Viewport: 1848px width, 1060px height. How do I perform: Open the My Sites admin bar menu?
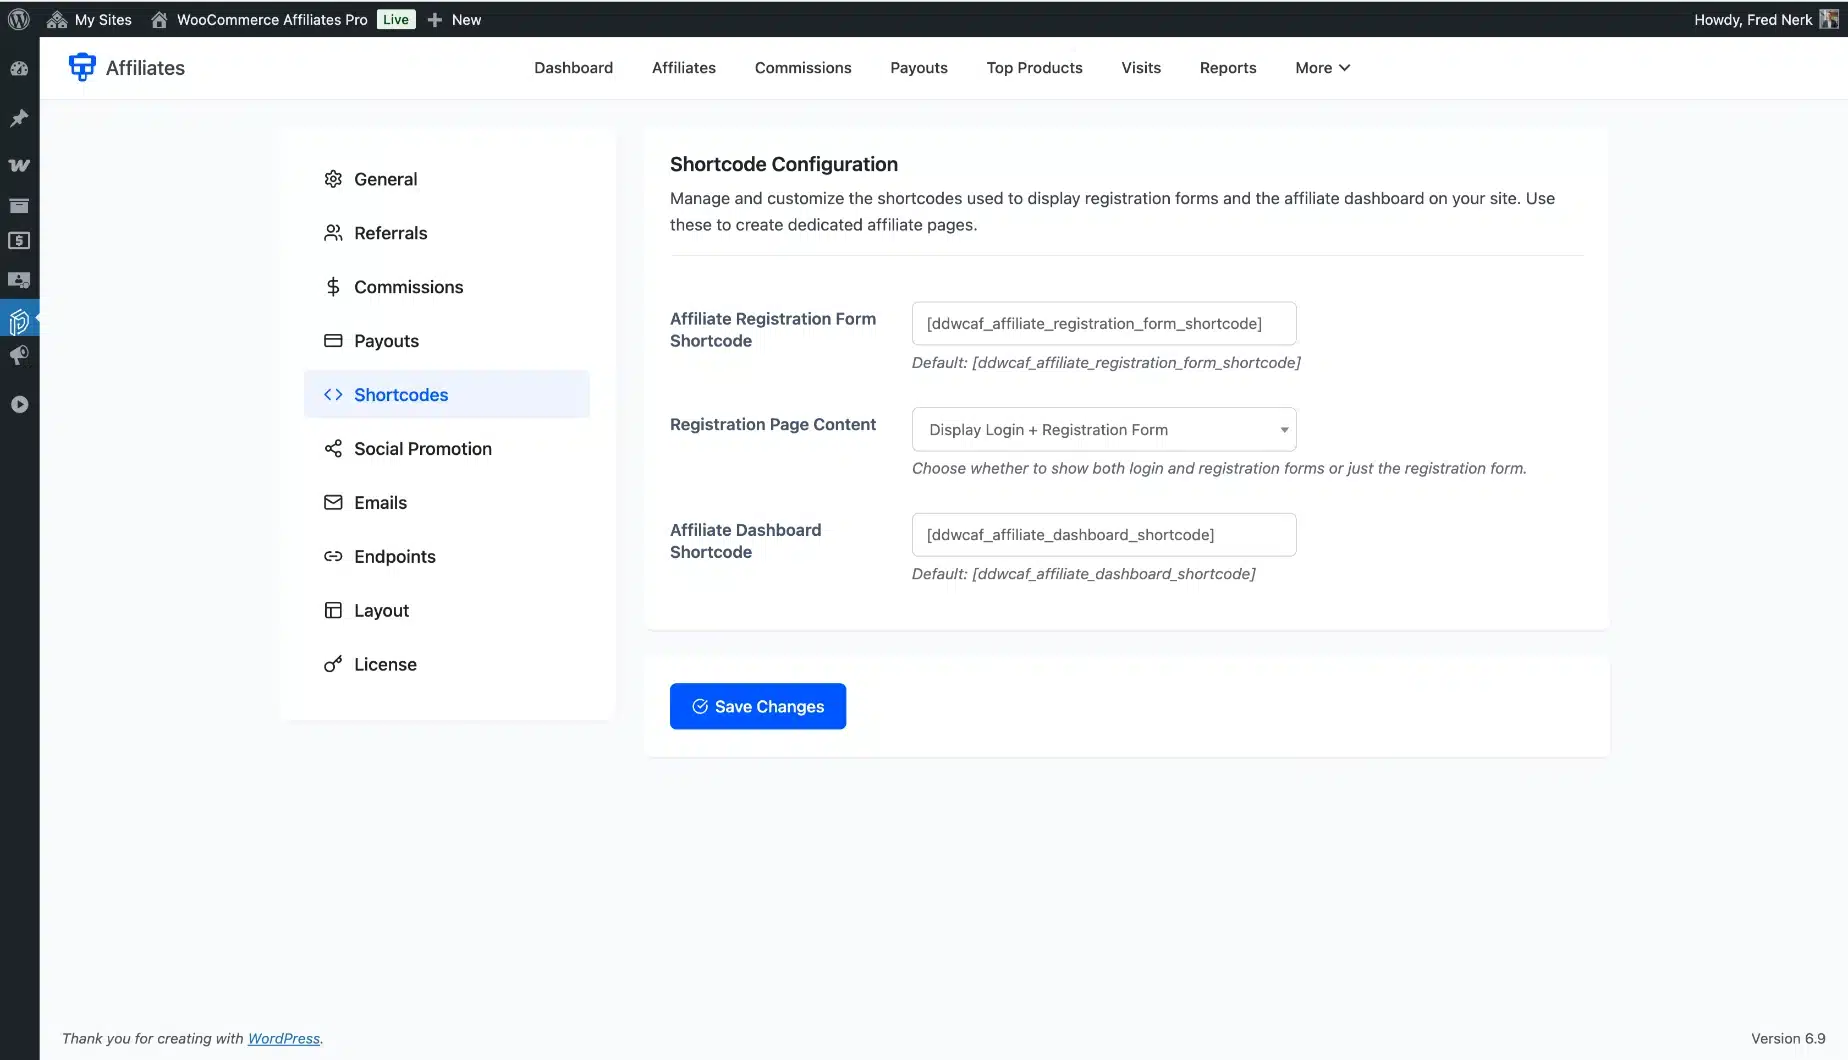pos(90,19)
